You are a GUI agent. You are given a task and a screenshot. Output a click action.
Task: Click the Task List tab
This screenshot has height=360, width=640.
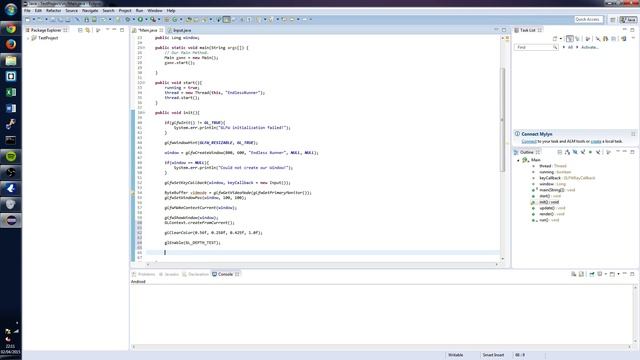[x=527, y=30]
